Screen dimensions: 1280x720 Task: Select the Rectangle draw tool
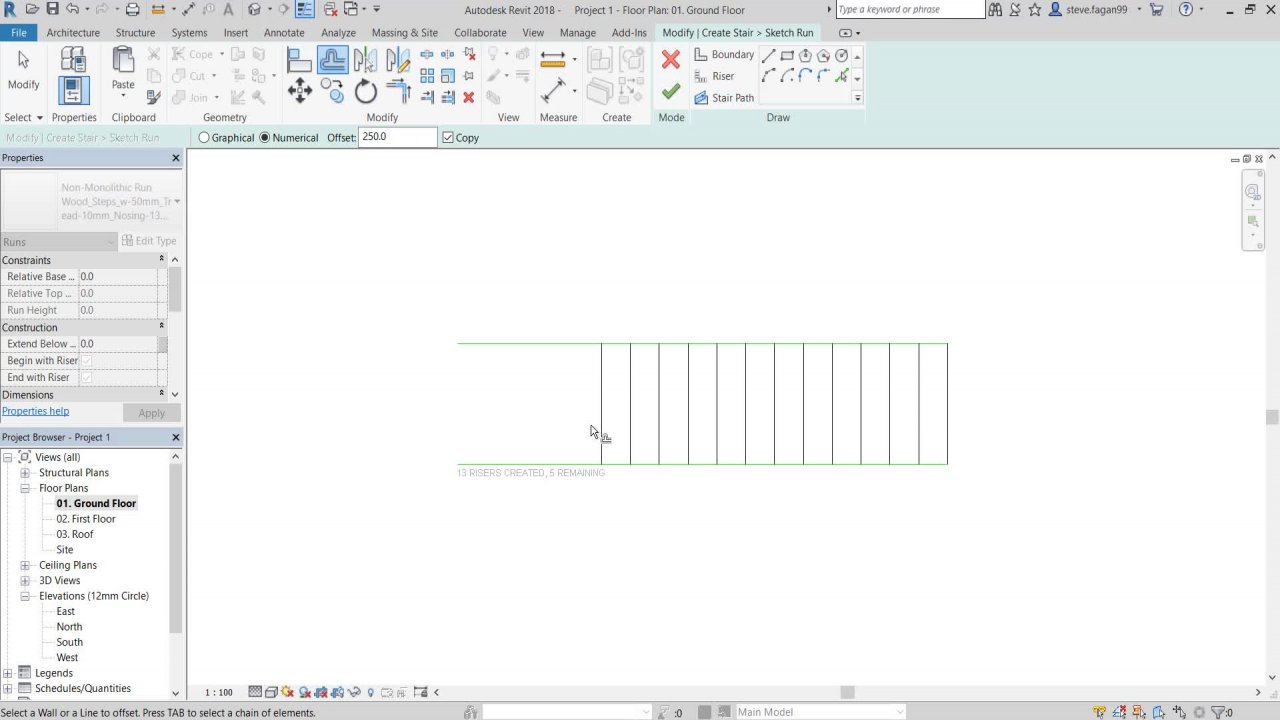[787, 56]
